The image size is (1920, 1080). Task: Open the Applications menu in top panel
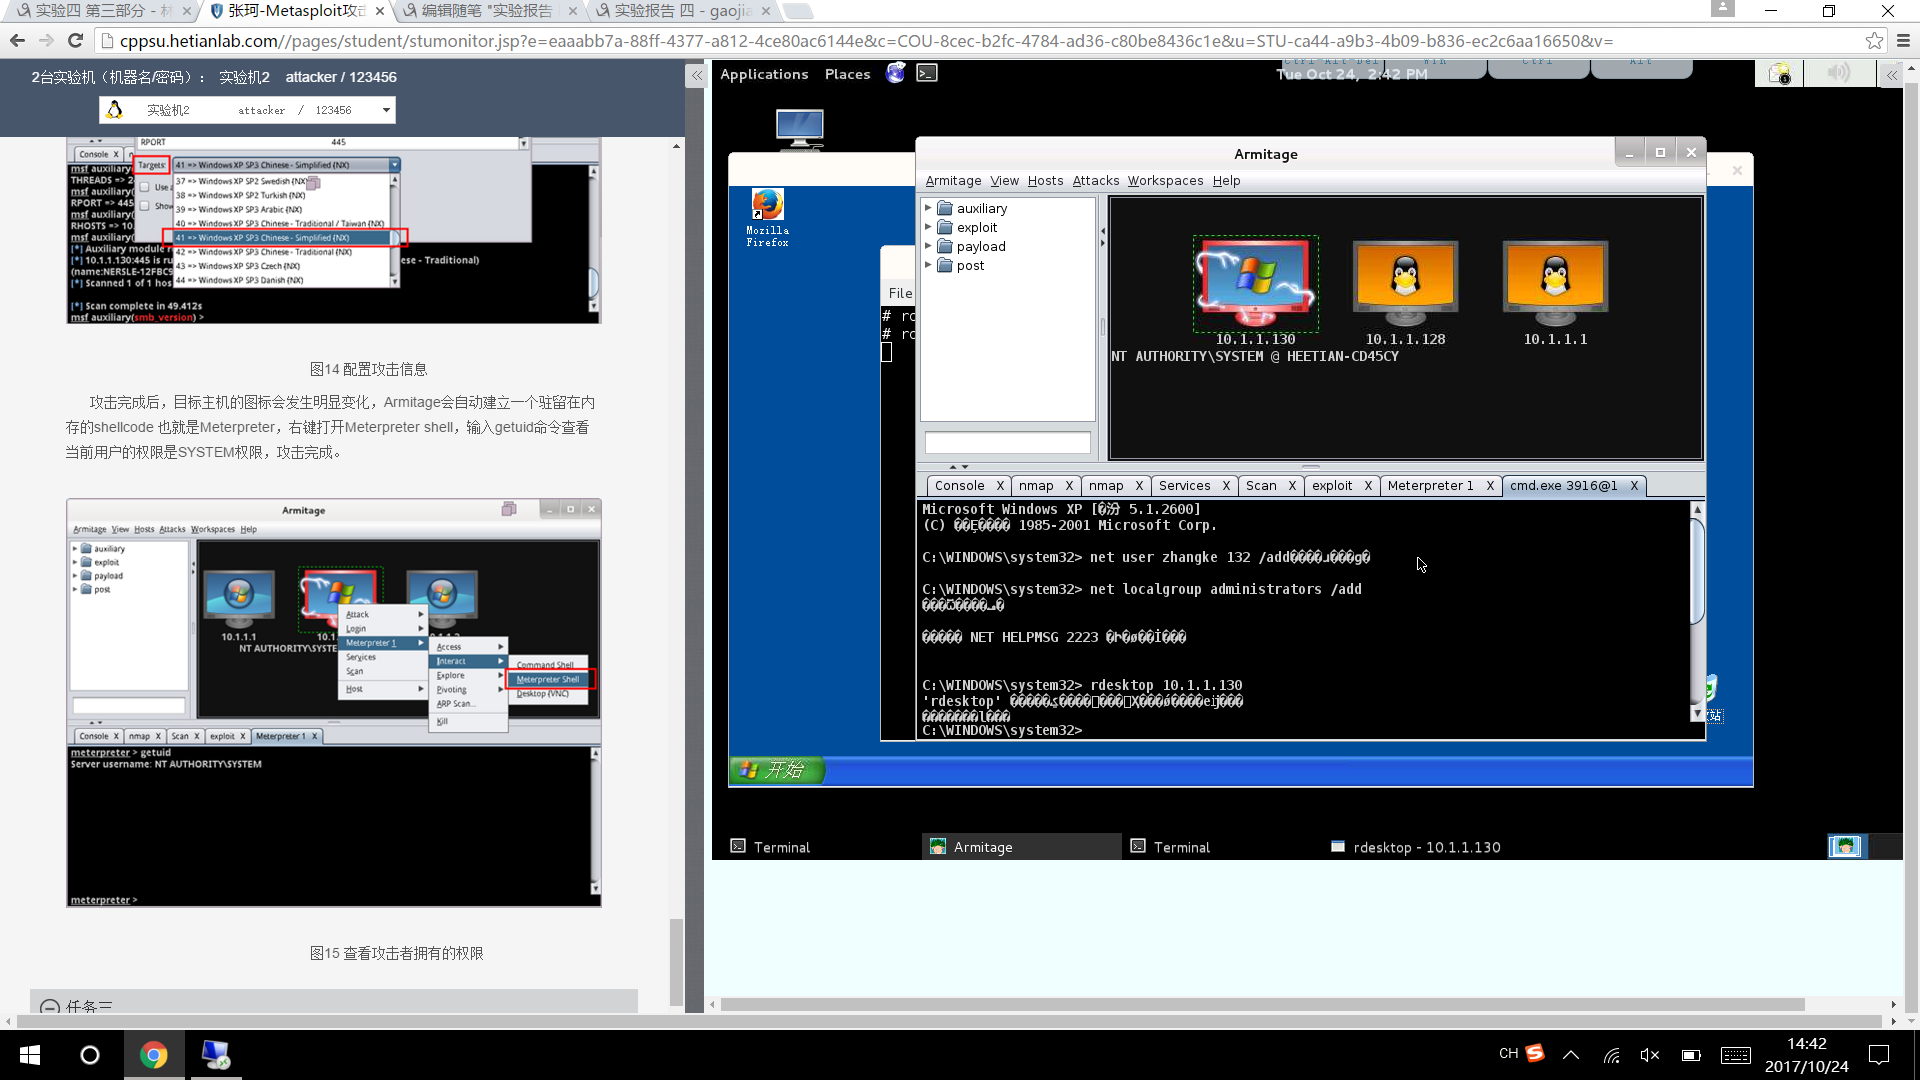point(764,74)
